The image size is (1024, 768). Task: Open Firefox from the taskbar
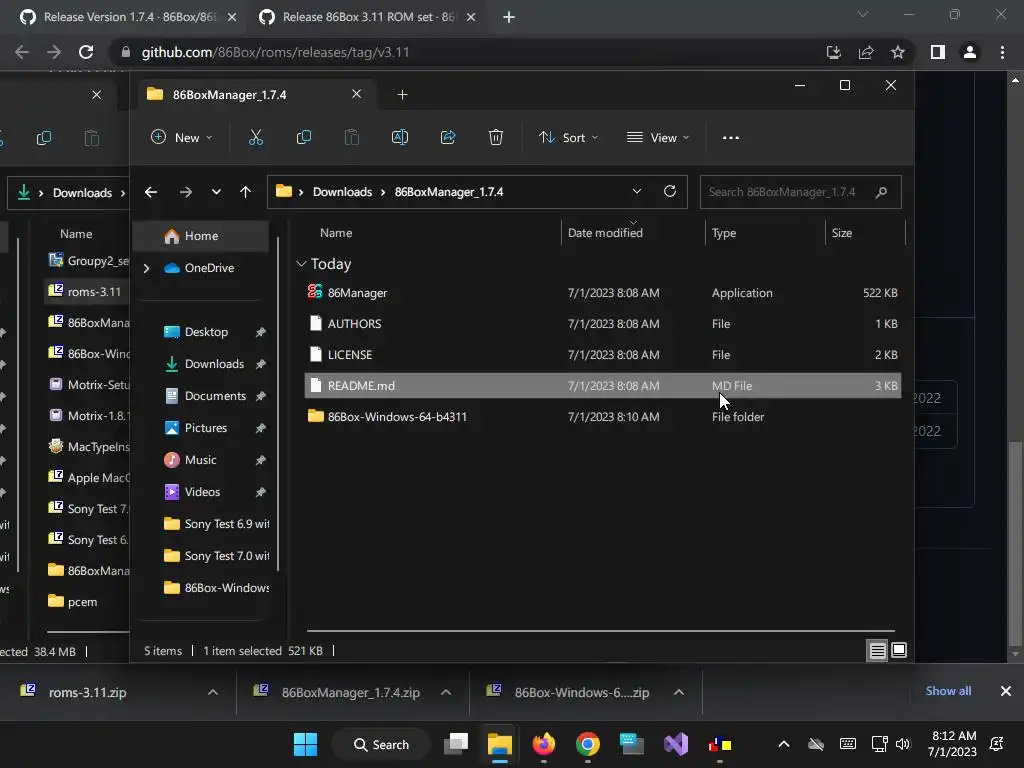(543, 744)
